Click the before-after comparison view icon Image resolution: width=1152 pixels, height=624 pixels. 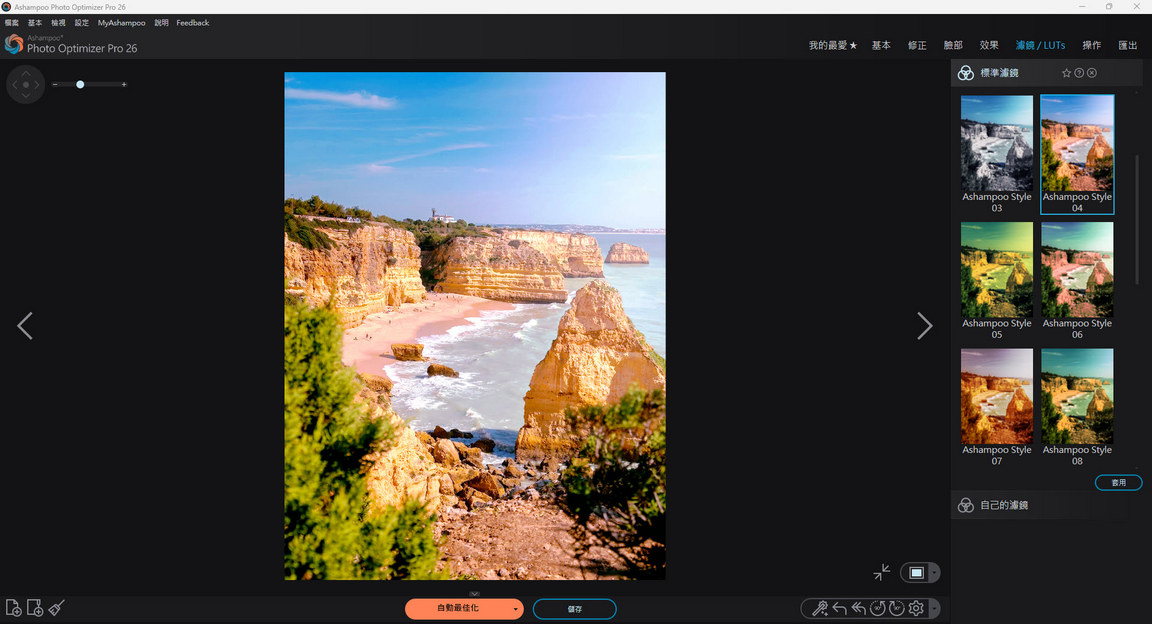tap(918, 572)
